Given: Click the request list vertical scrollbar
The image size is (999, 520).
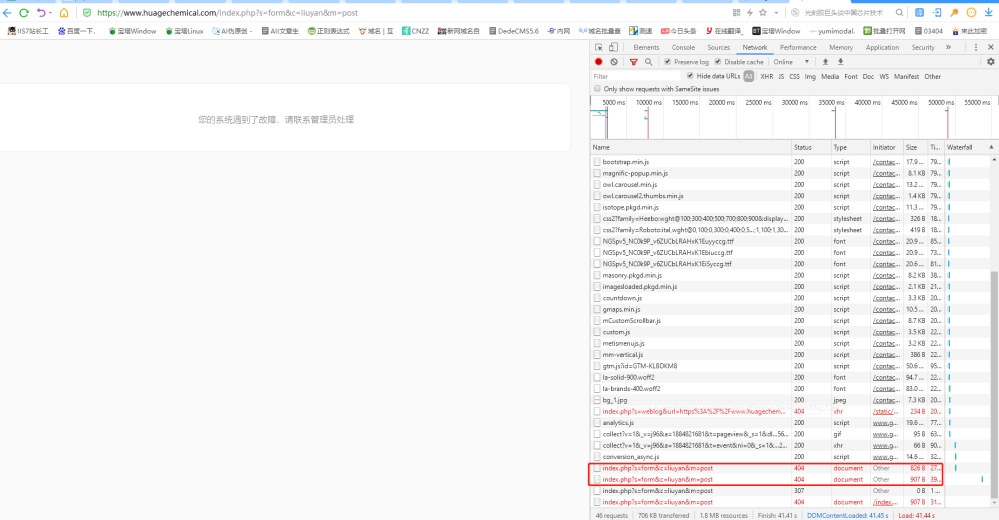Looking at the screenshot, I should 995,384.
